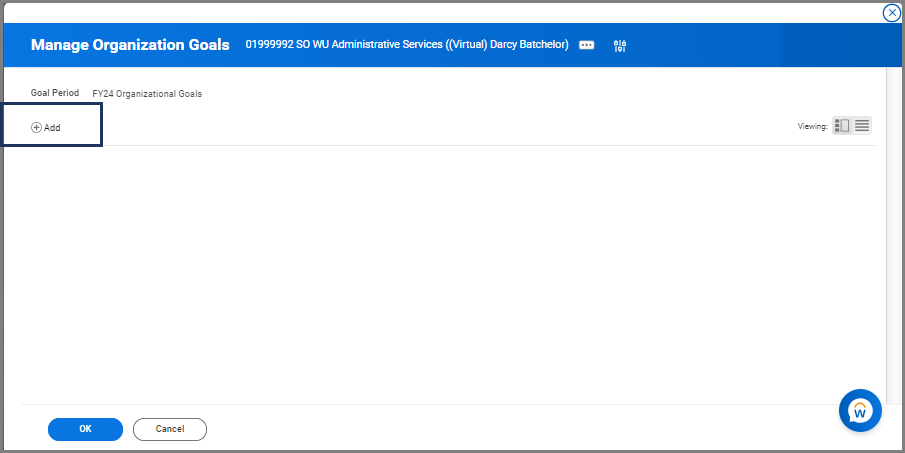Click the Goal Period field label
This screenshot has height=453, width=905.
pyautogui.click(x=54, y=93)
